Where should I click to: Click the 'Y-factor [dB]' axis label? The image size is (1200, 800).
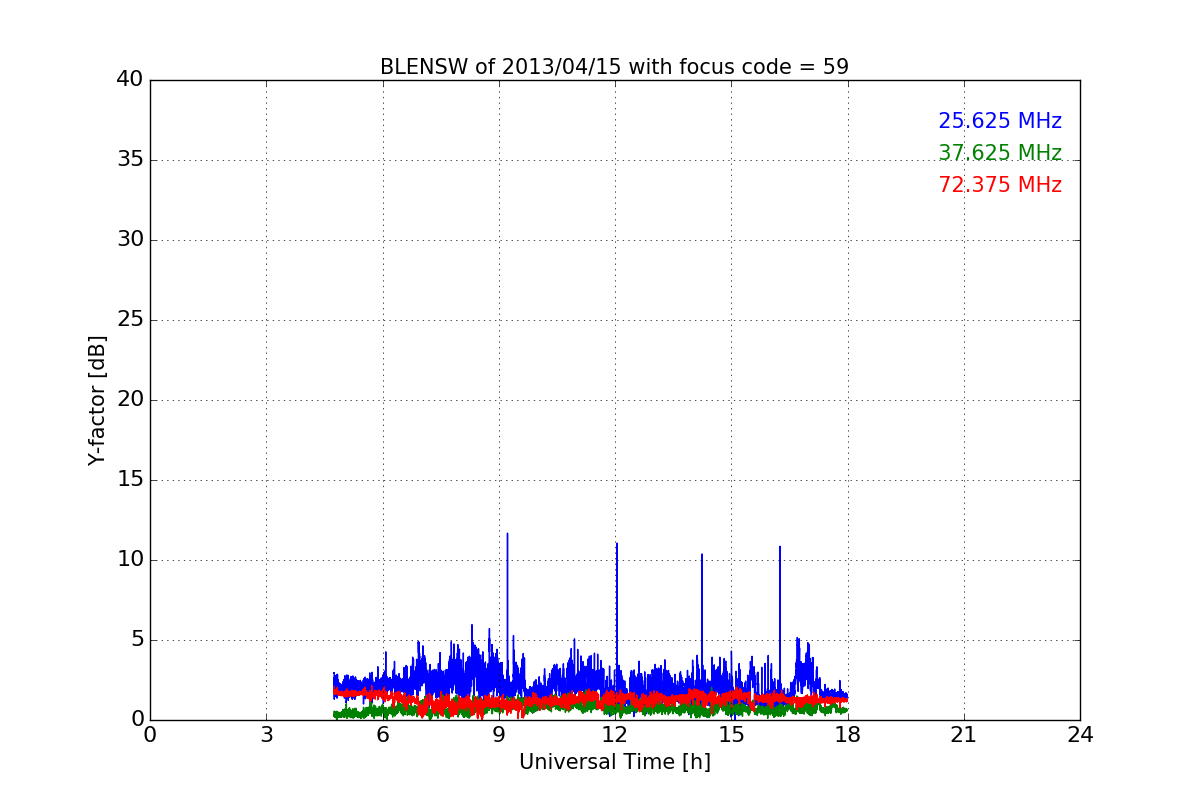(97, 400)
